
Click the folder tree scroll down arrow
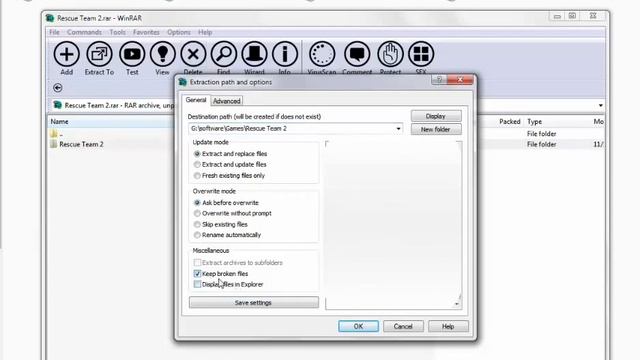click(456, 304)
